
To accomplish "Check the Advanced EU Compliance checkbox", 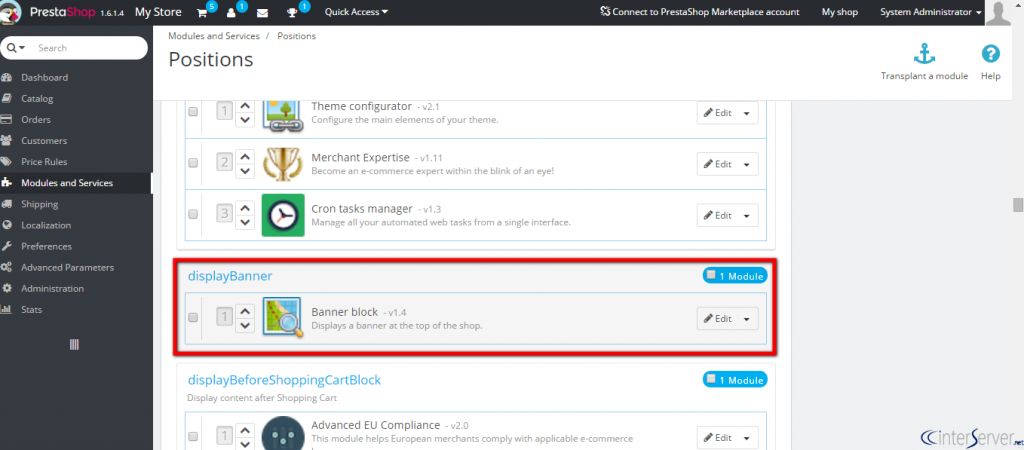I will click(x=193, y=436).
